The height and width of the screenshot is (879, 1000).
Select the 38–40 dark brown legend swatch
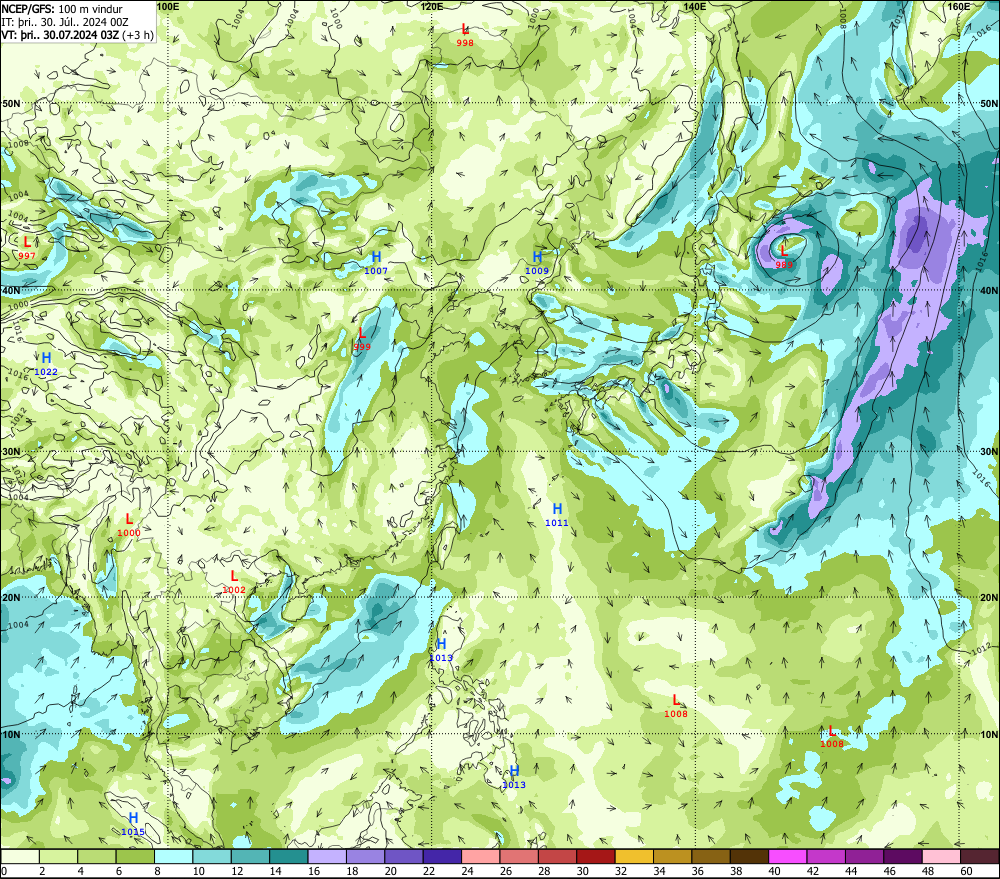coord(749,856)
